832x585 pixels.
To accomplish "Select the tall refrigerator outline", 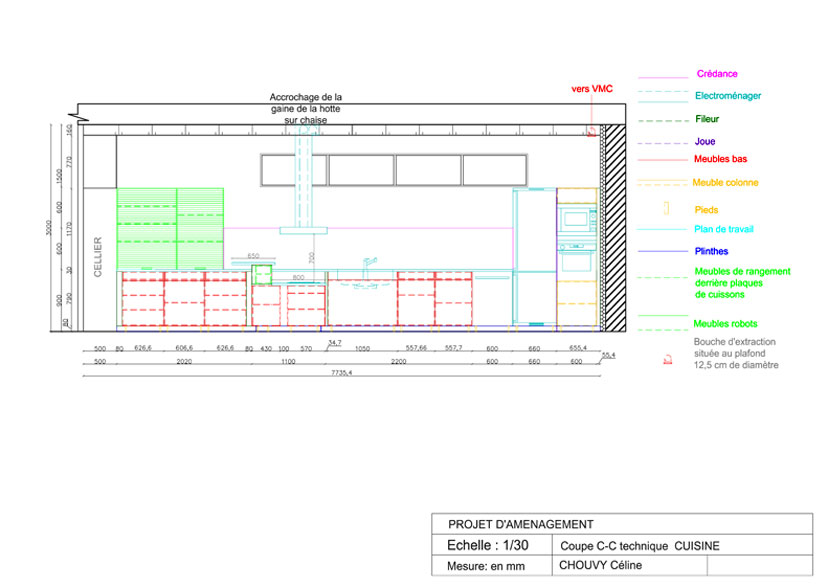I will pyautogui.click(x=534, y=257).
